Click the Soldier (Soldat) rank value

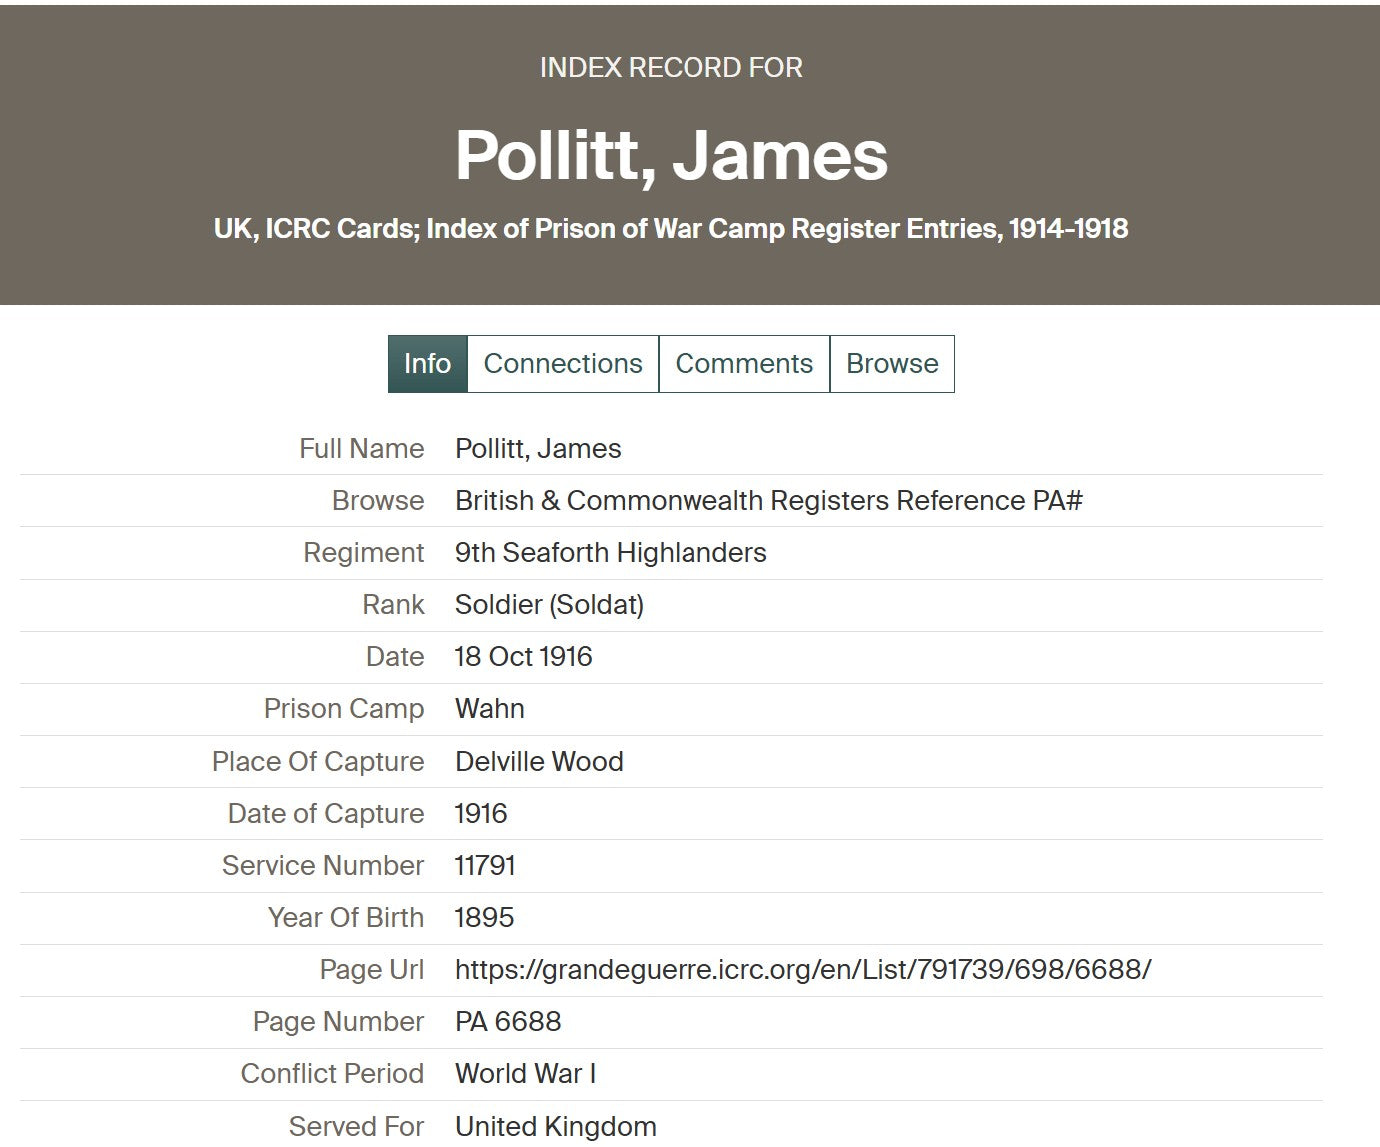tap(549, 605)
